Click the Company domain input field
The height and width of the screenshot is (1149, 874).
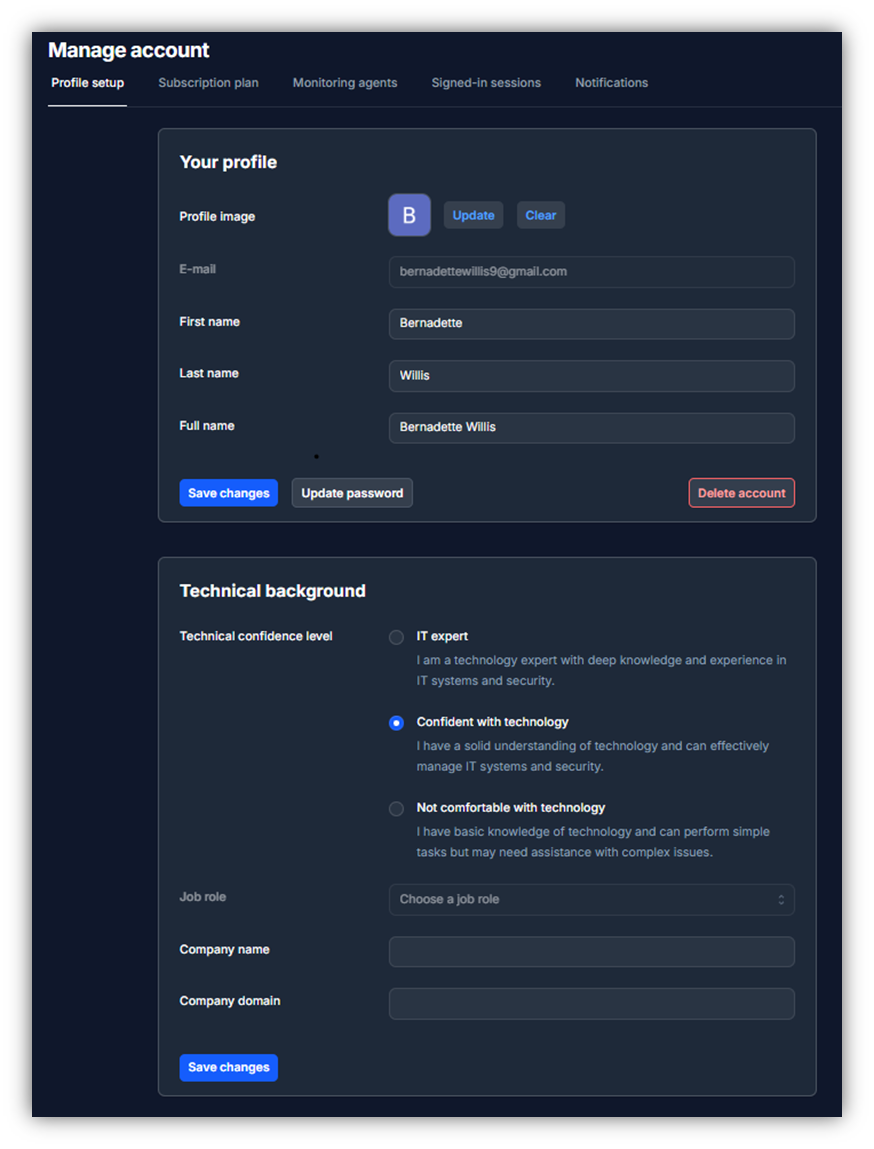coord(591,1004)
